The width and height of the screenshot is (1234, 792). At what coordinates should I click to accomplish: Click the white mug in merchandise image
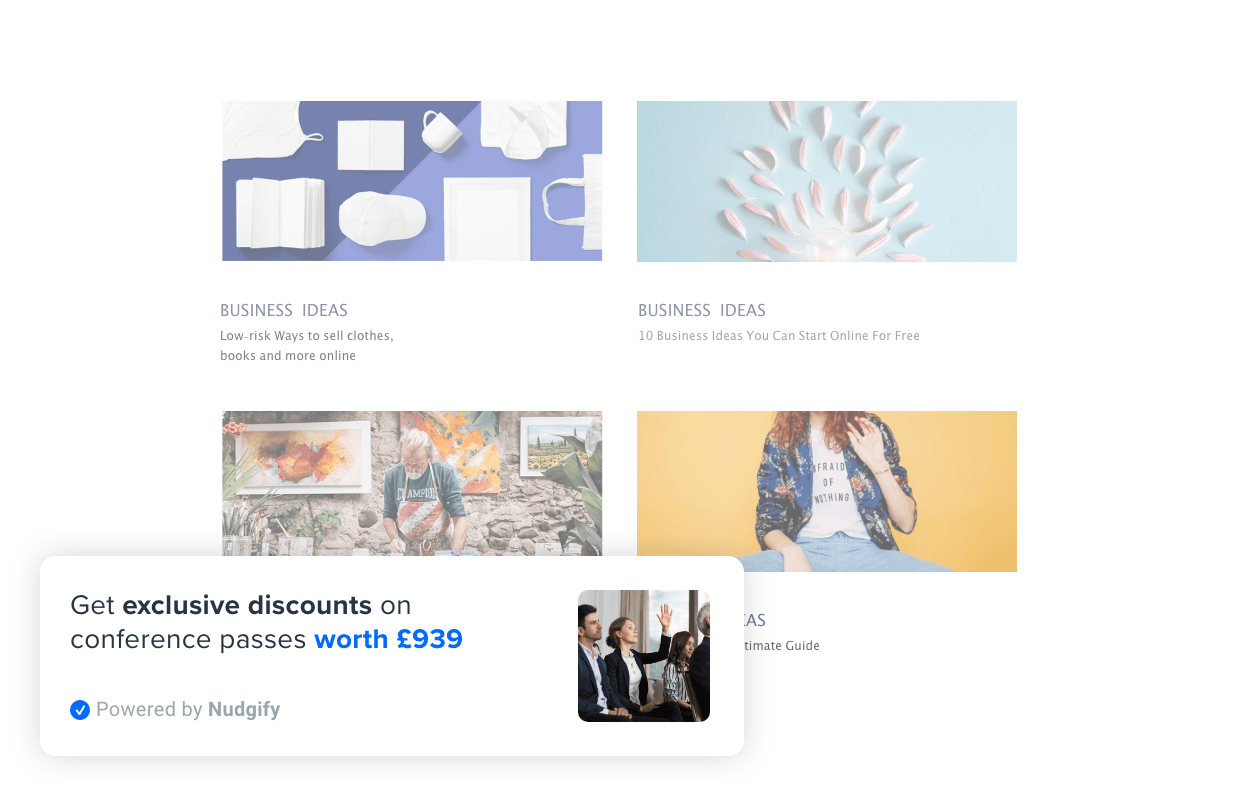441,130
